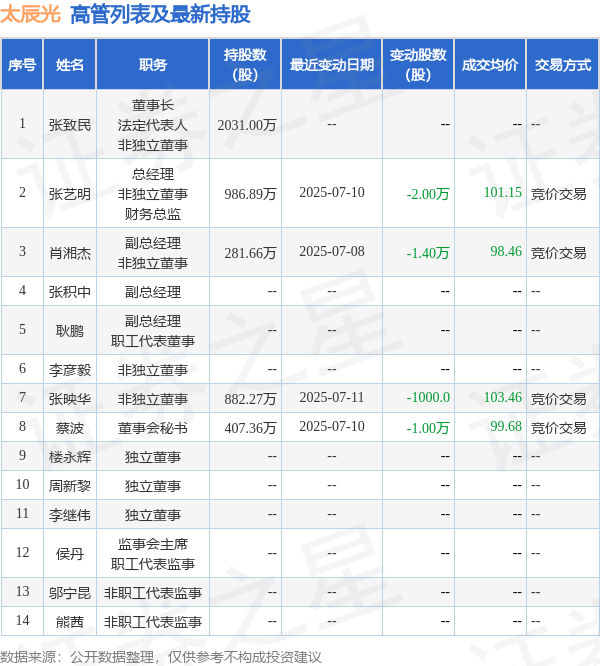Click the -2.00万 change value
The width and height of the screenshot is (600, 666).
tap(428, 194)
